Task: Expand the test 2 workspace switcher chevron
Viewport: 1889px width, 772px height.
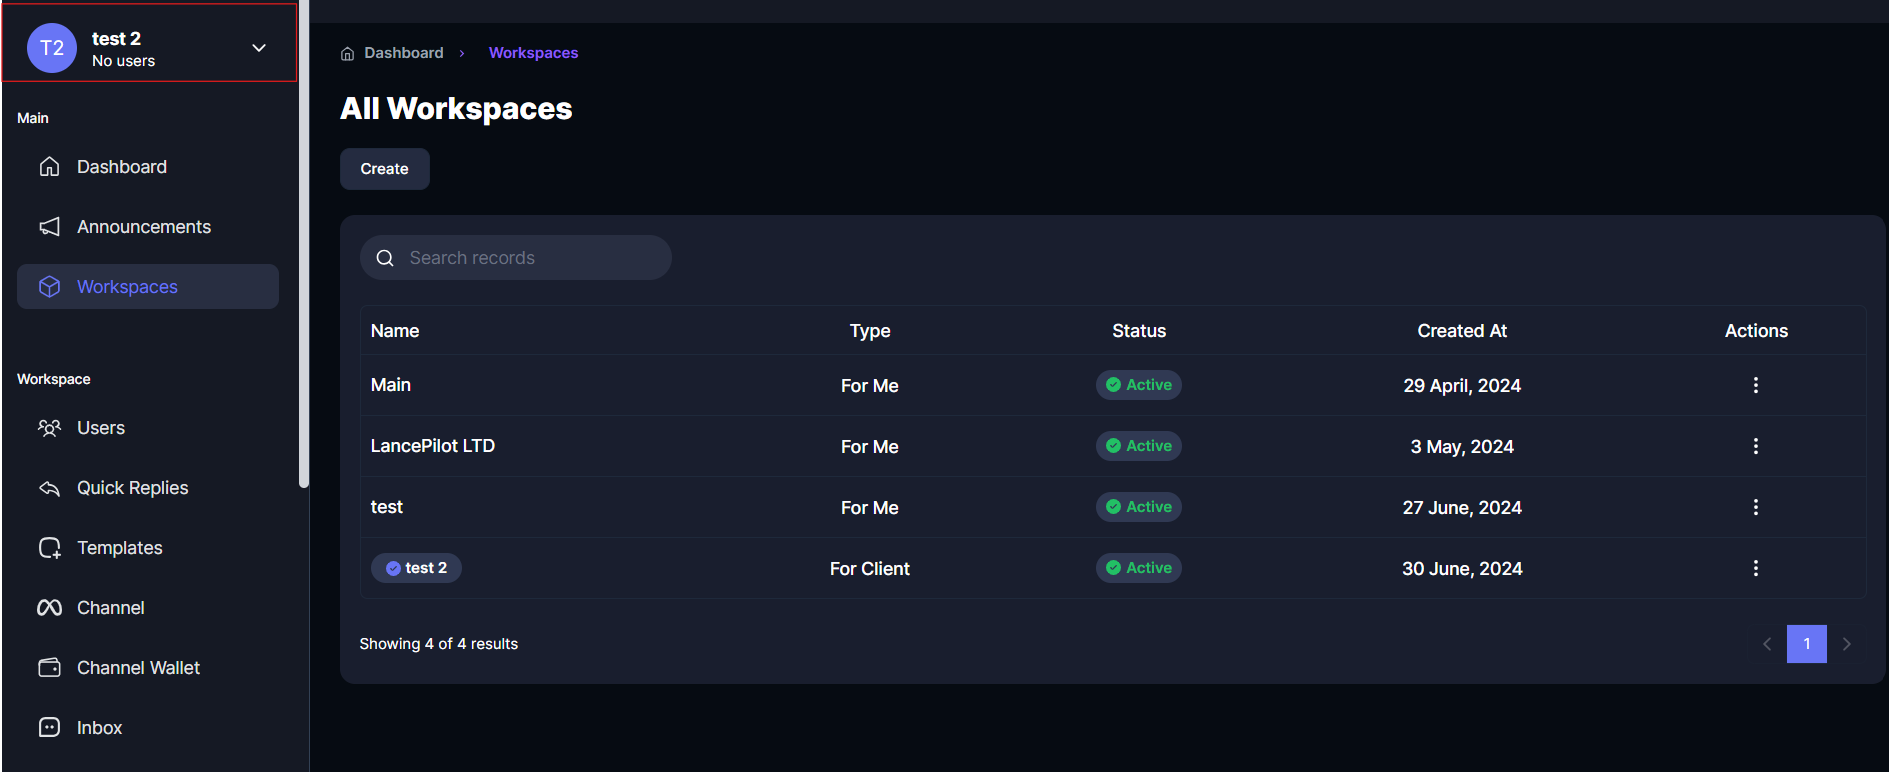Action: 259,48
